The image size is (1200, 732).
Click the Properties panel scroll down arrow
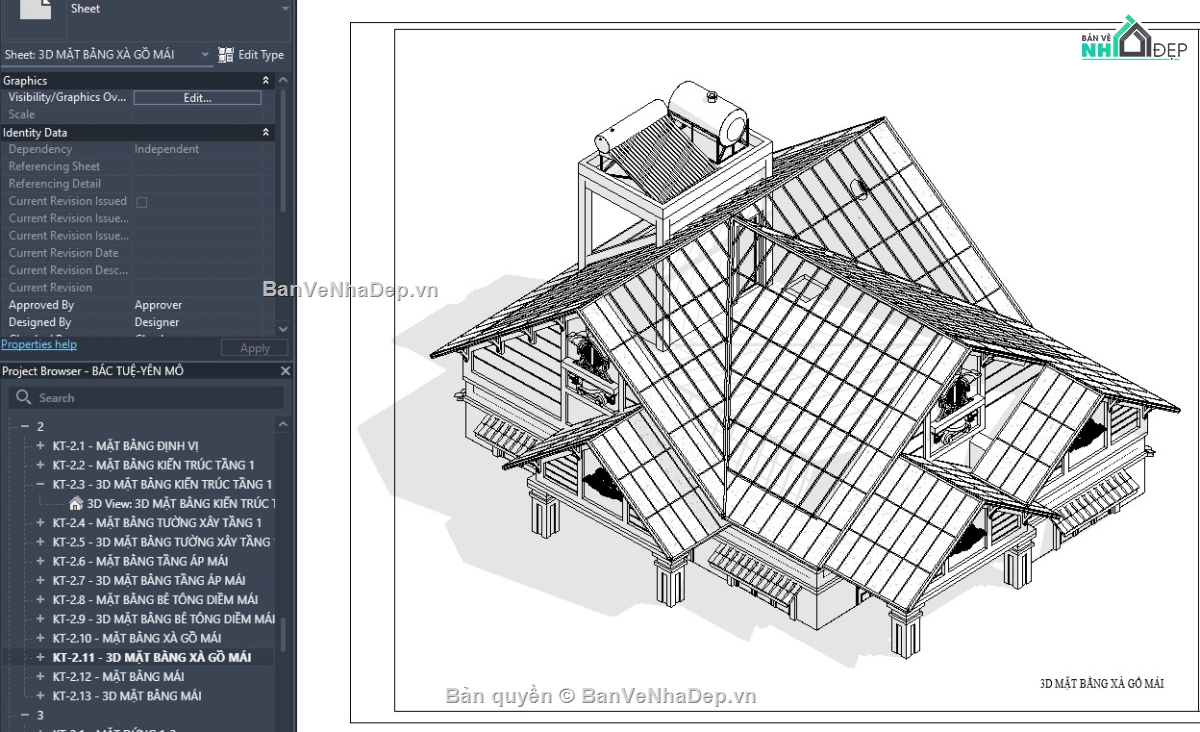283,328
